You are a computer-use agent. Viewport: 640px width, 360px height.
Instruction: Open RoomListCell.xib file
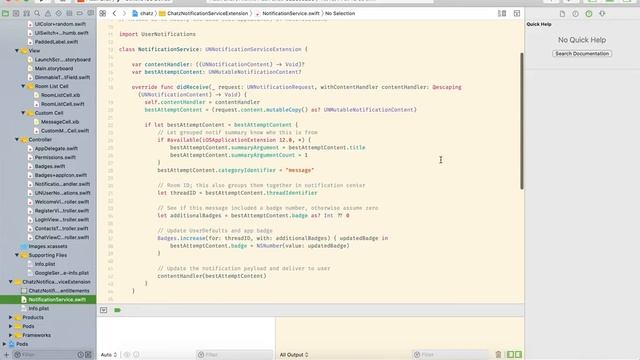[60, 95]
